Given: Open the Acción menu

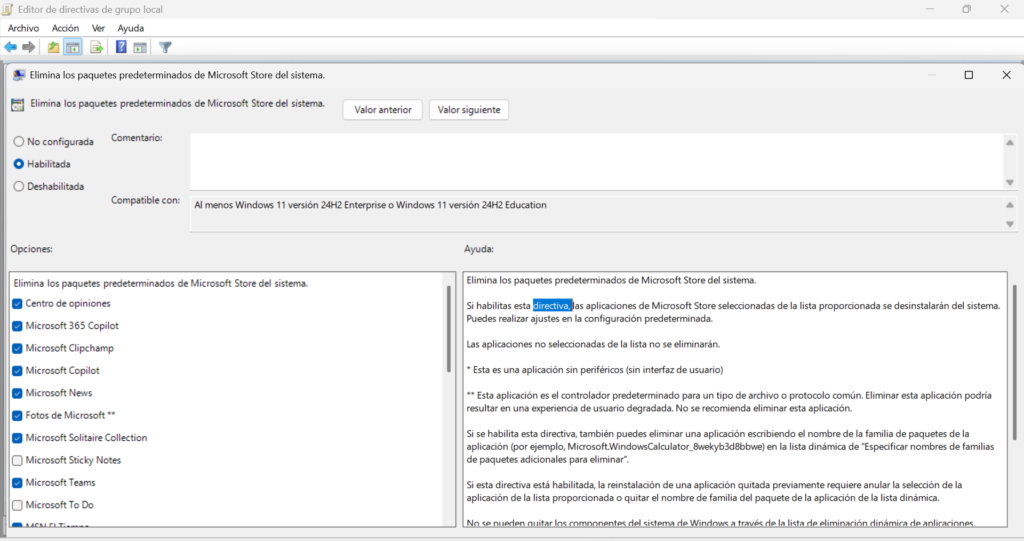Looking at the screenshot, I should [65, 28].
